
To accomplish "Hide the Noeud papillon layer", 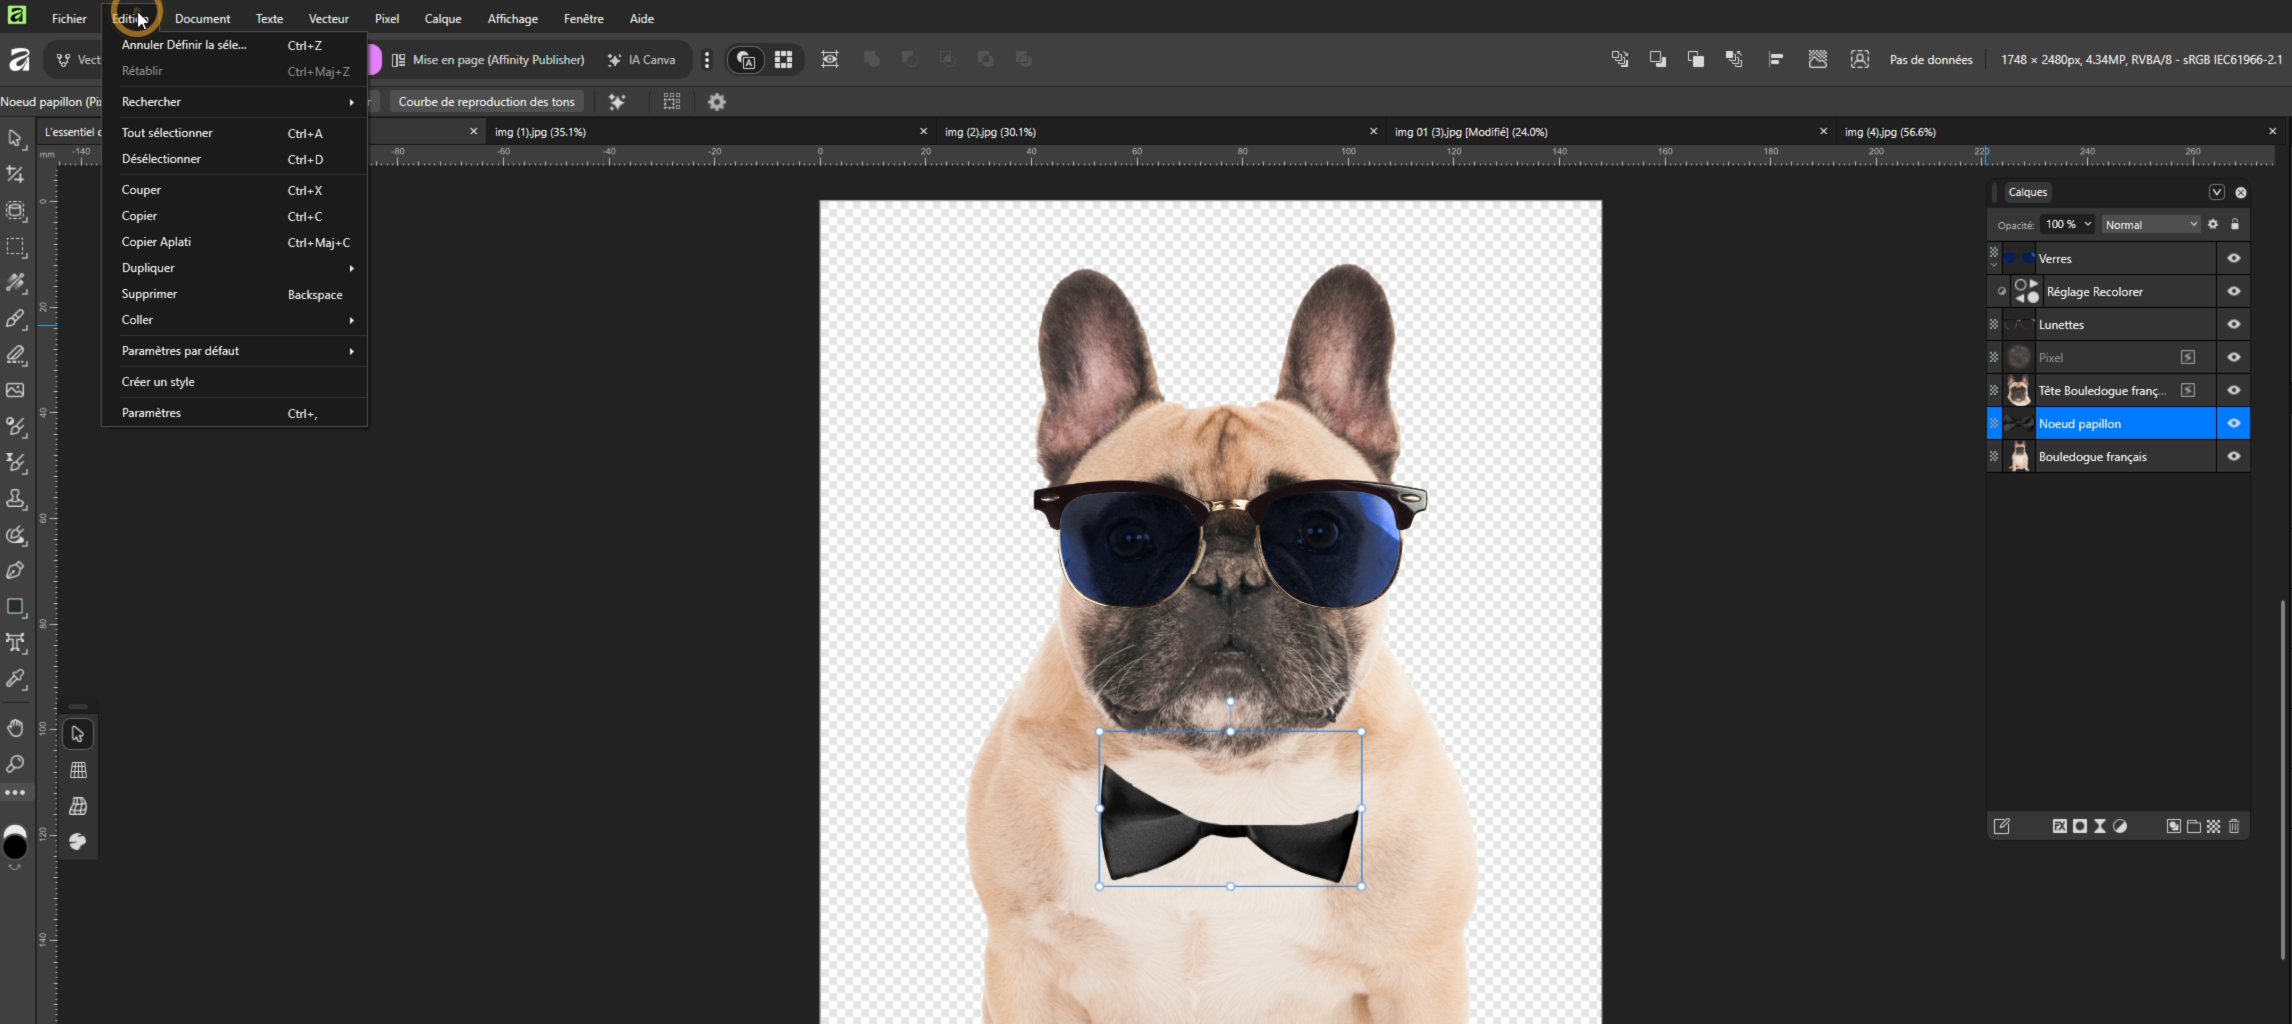I will (2233, 424).
